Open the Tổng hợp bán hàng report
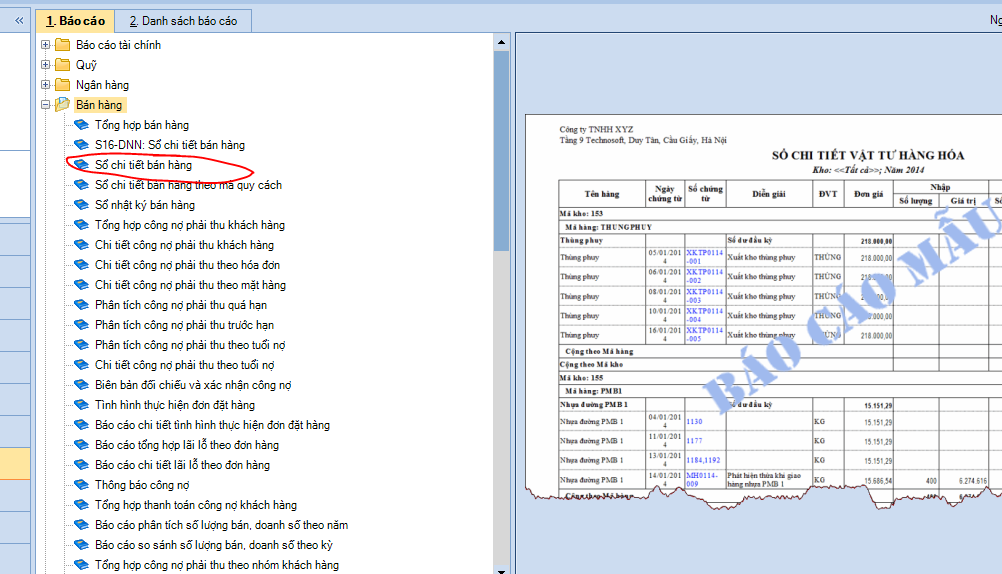The width and height of the screenshot is (1002, 574). tap(142, 125)
